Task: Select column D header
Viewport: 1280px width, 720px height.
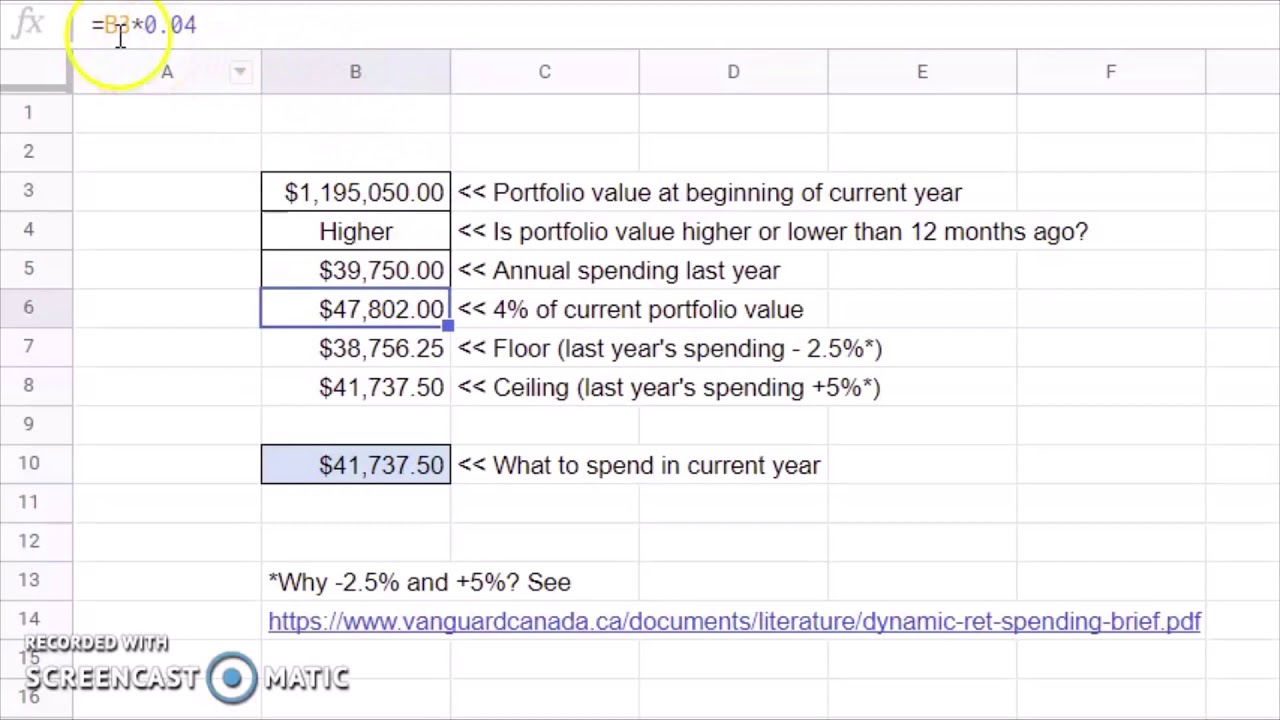Action: (733, 72)
